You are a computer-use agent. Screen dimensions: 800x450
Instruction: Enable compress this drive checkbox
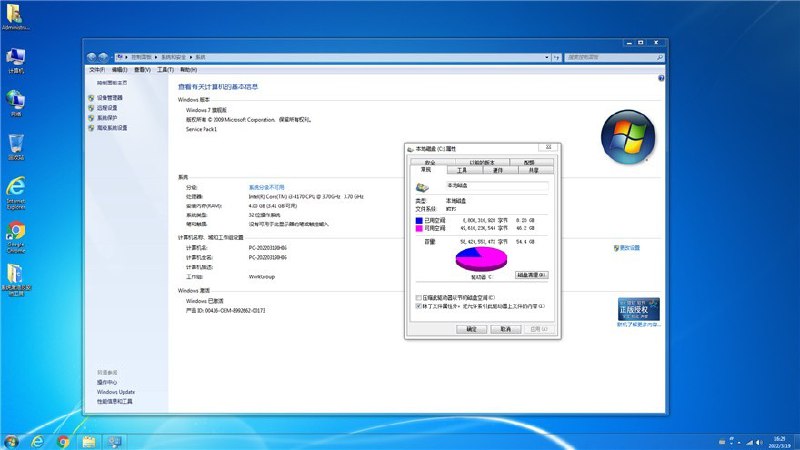[x=418, y=298]
